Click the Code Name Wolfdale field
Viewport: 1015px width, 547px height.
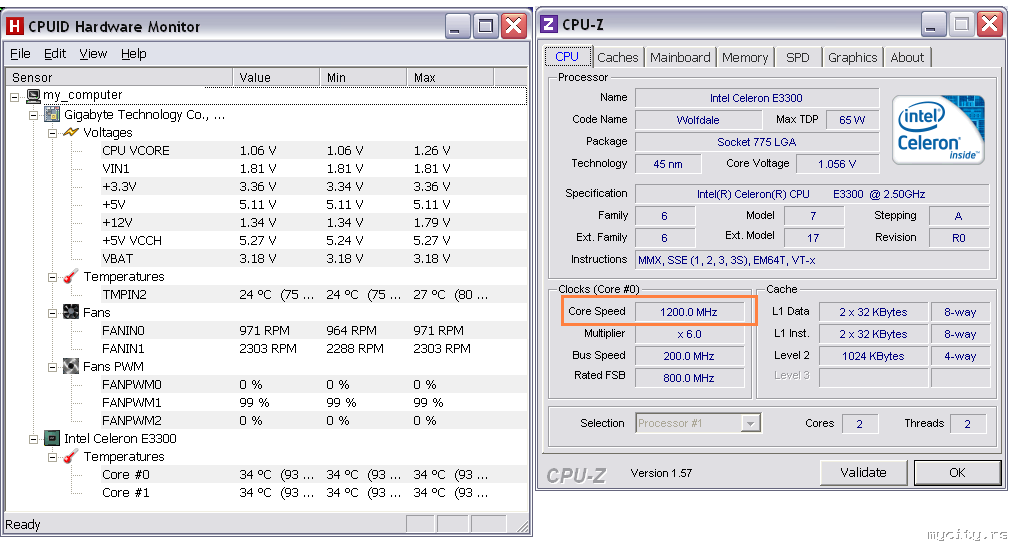(x=698, y=120)
